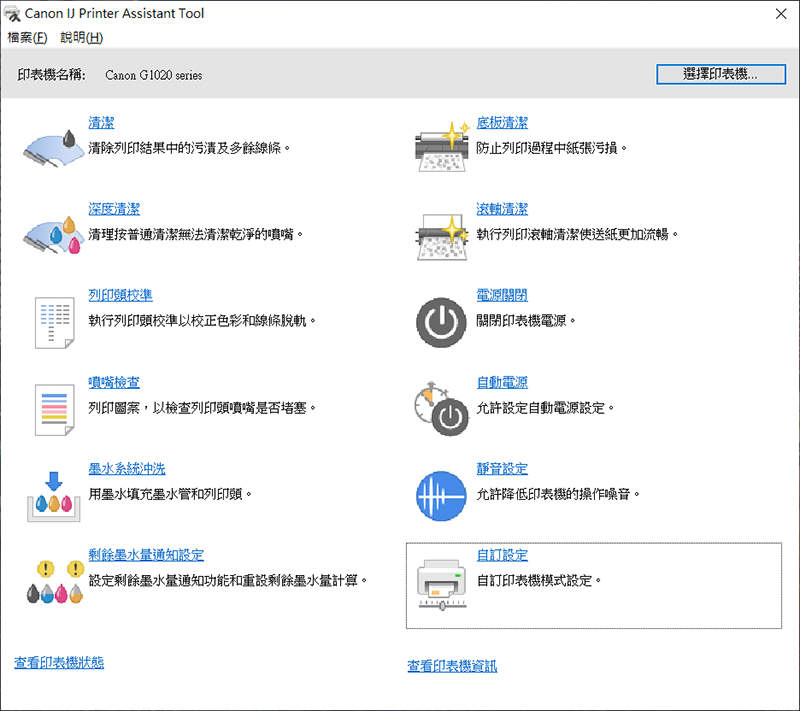Click the 查看印表機資訊 link
Screen dimensions: 800x711
point(450,662)
